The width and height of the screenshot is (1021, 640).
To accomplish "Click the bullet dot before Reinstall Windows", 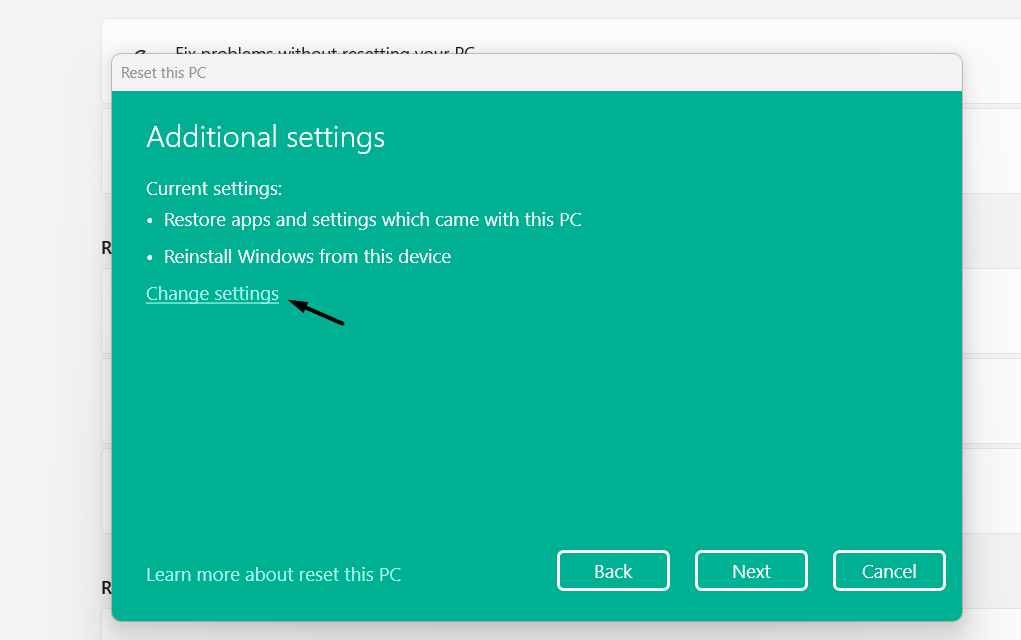I will tap(150, 258).
